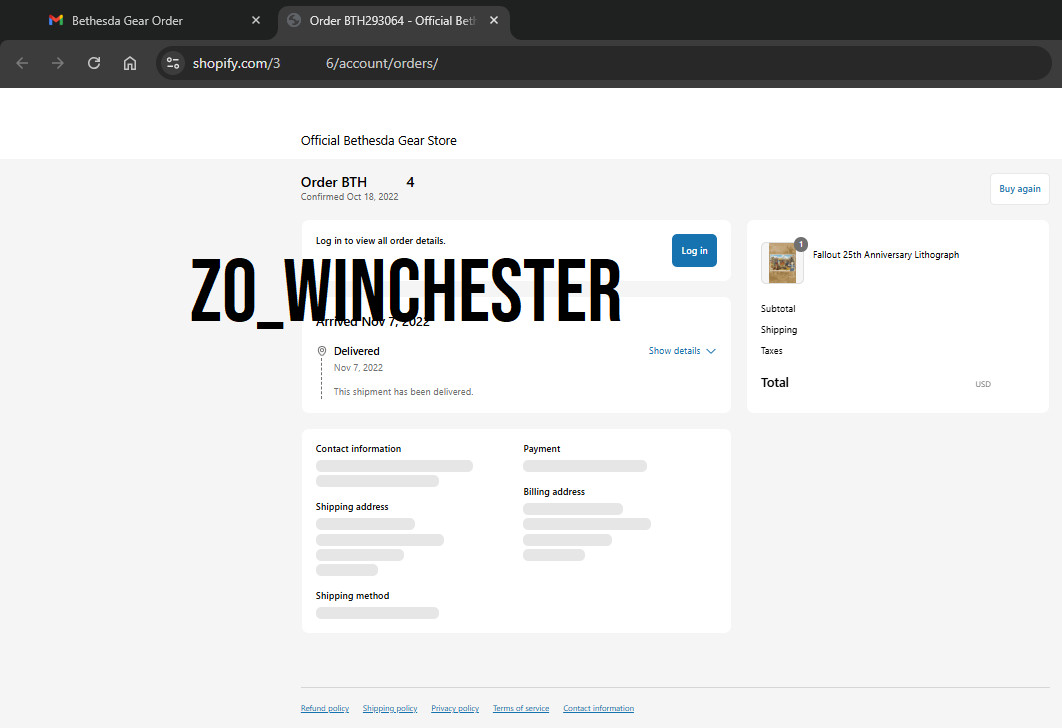Open the Shipping policy link

[390, 708]
